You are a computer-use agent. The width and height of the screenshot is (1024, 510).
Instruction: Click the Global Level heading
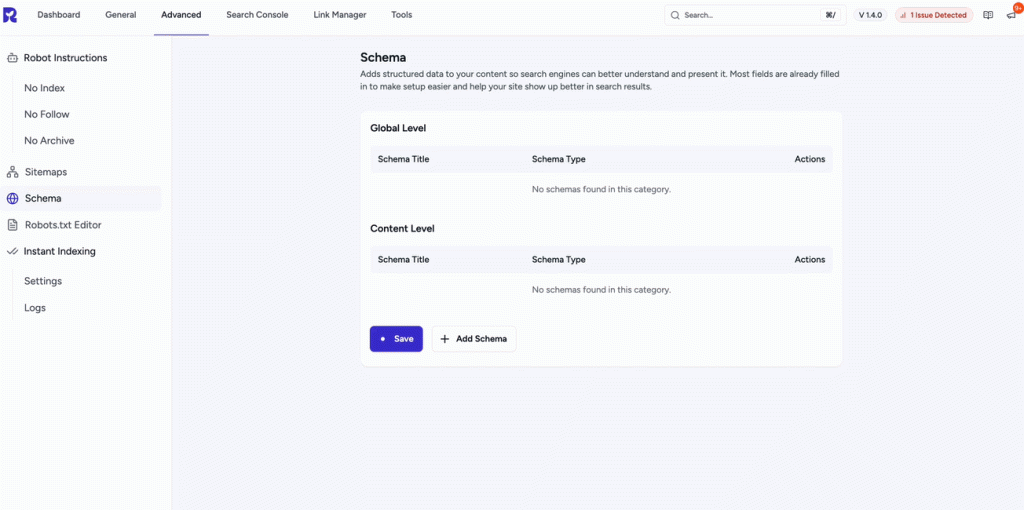pos(398,129)
